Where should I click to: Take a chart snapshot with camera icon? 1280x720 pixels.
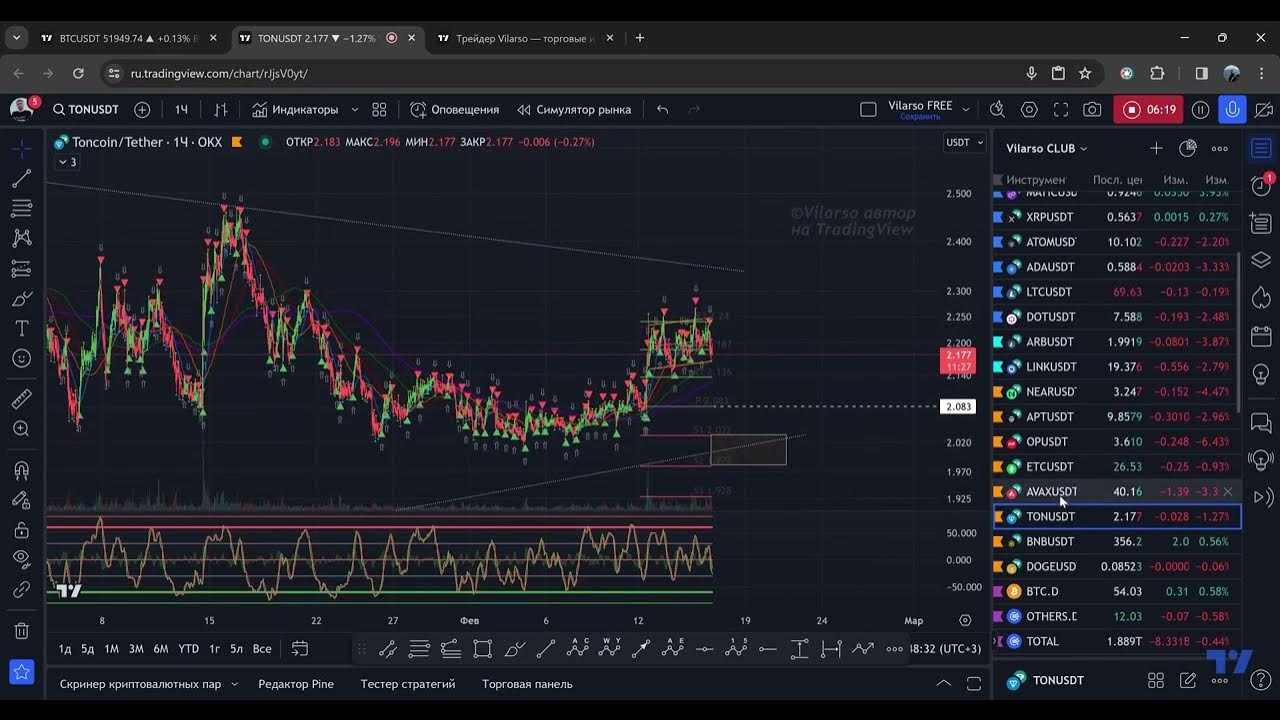pyautogui.click(x=1092, y=110)
